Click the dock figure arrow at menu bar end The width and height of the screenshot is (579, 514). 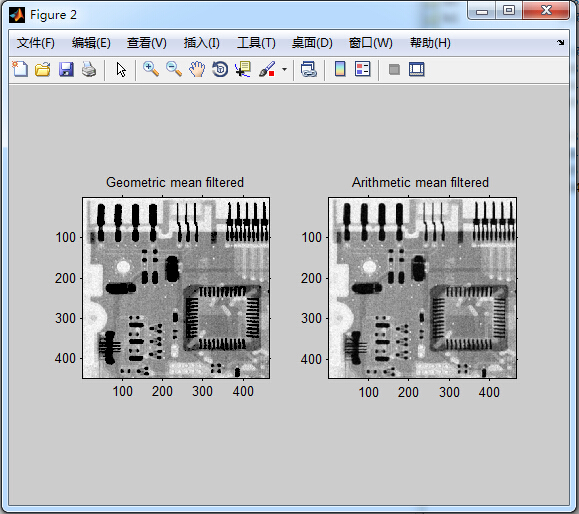point(561,42)
